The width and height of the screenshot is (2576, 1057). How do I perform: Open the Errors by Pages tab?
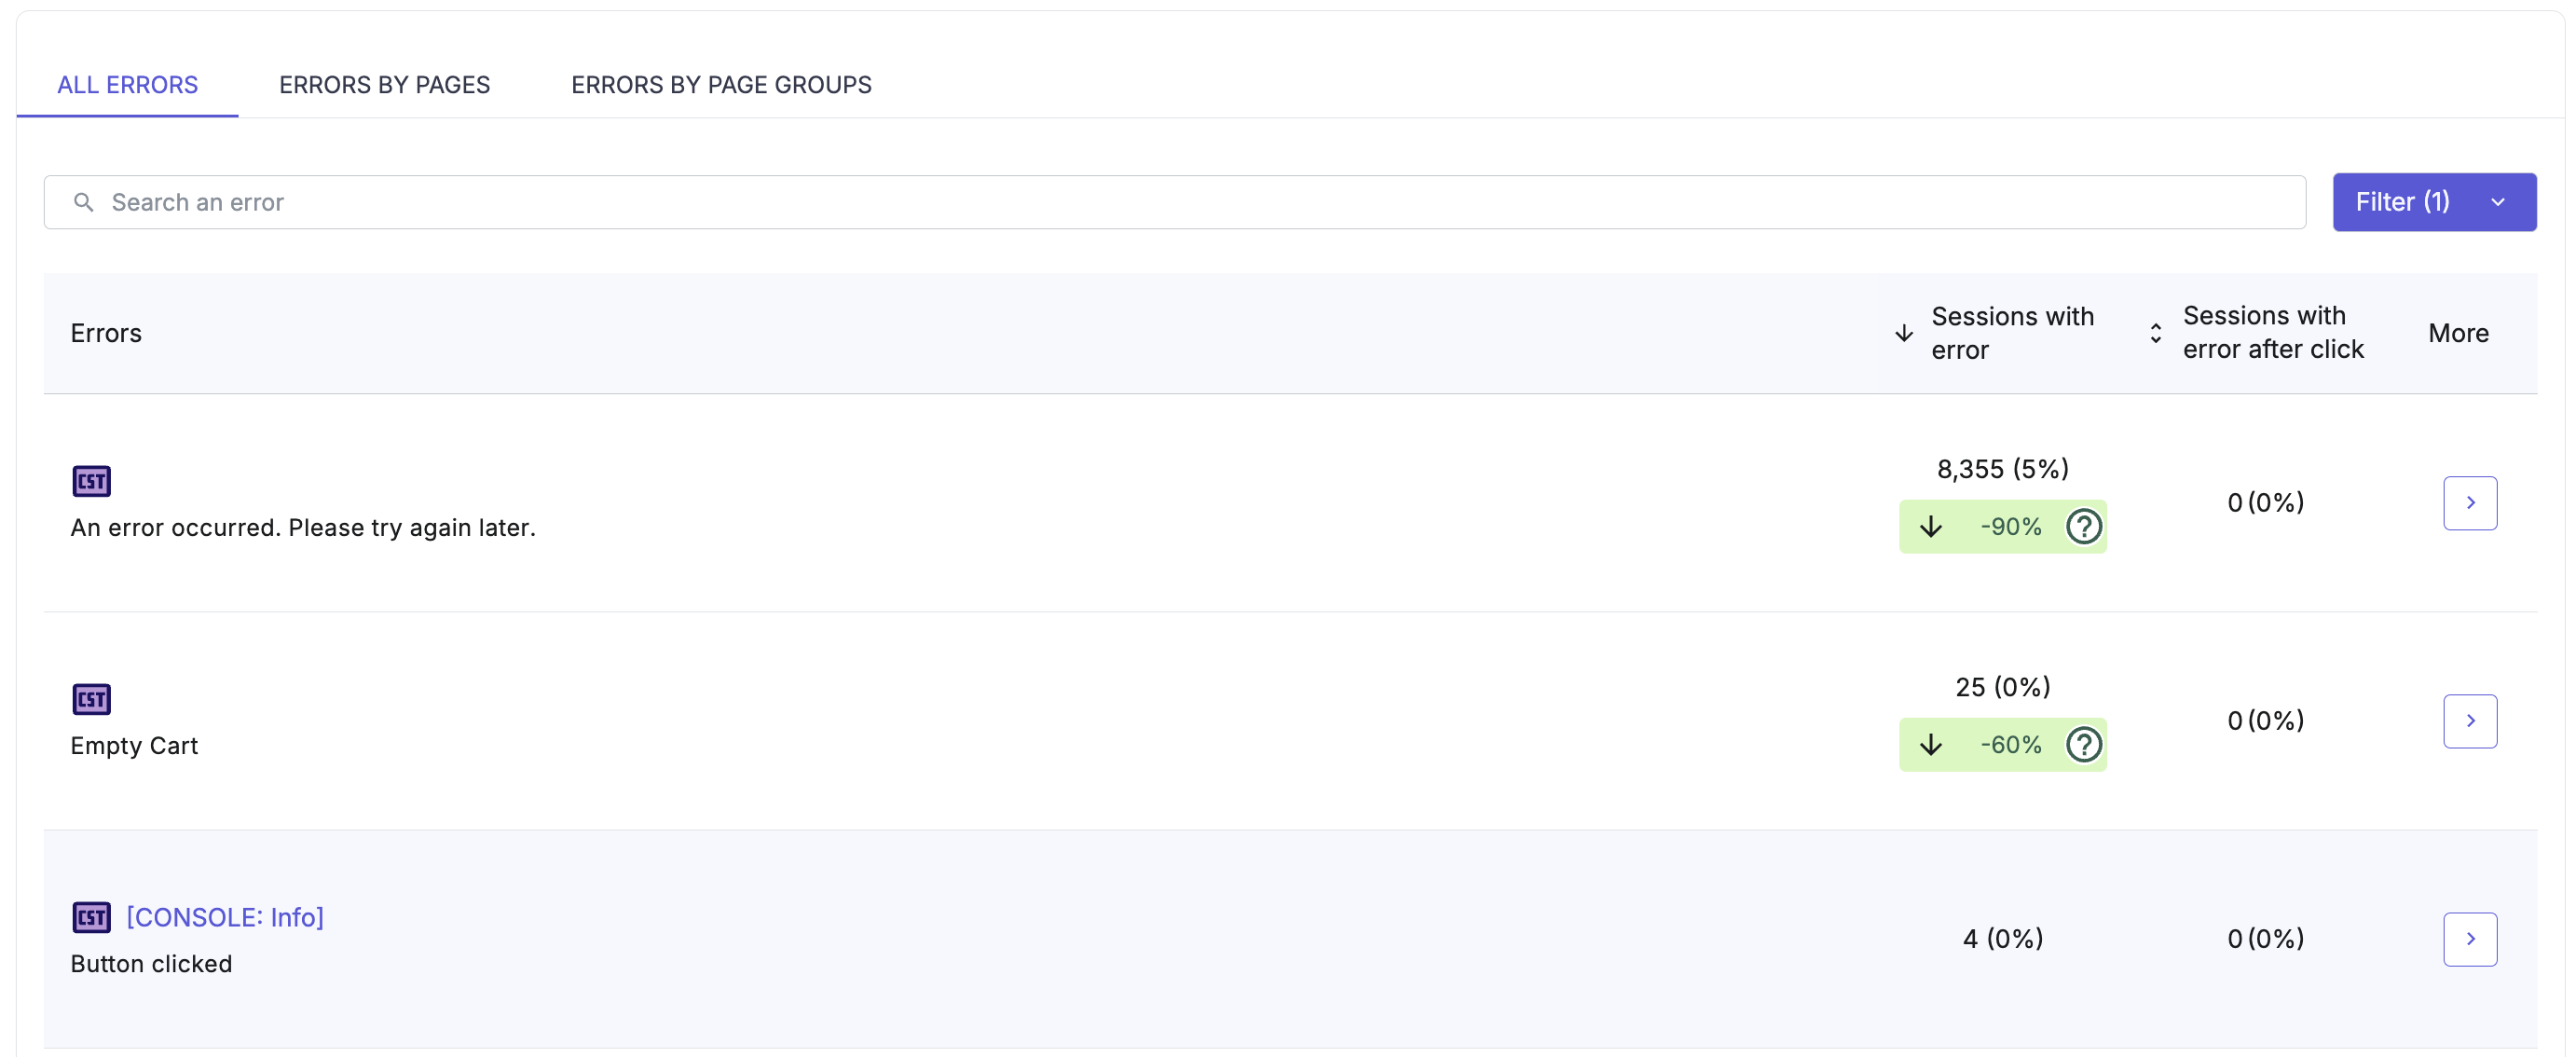[x=384, y=85]
